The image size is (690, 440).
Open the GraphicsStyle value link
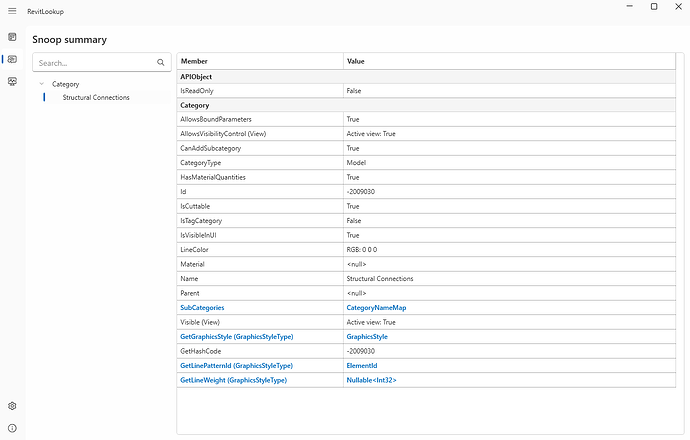[367, 337]
